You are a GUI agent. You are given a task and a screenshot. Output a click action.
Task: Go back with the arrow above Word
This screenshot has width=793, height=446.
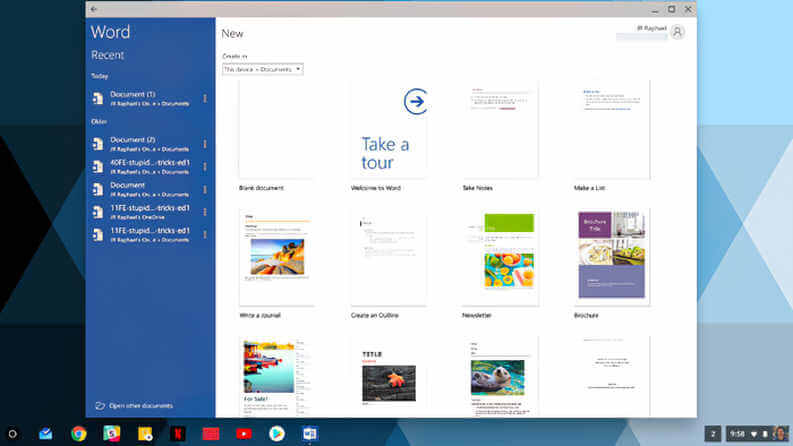[x=94, y=9]
